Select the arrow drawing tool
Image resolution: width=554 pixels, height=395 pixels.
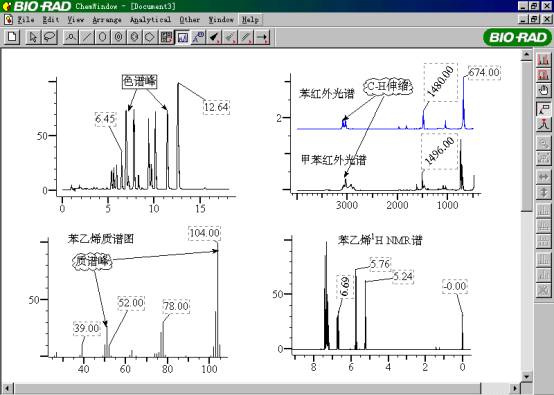point(261,37)
